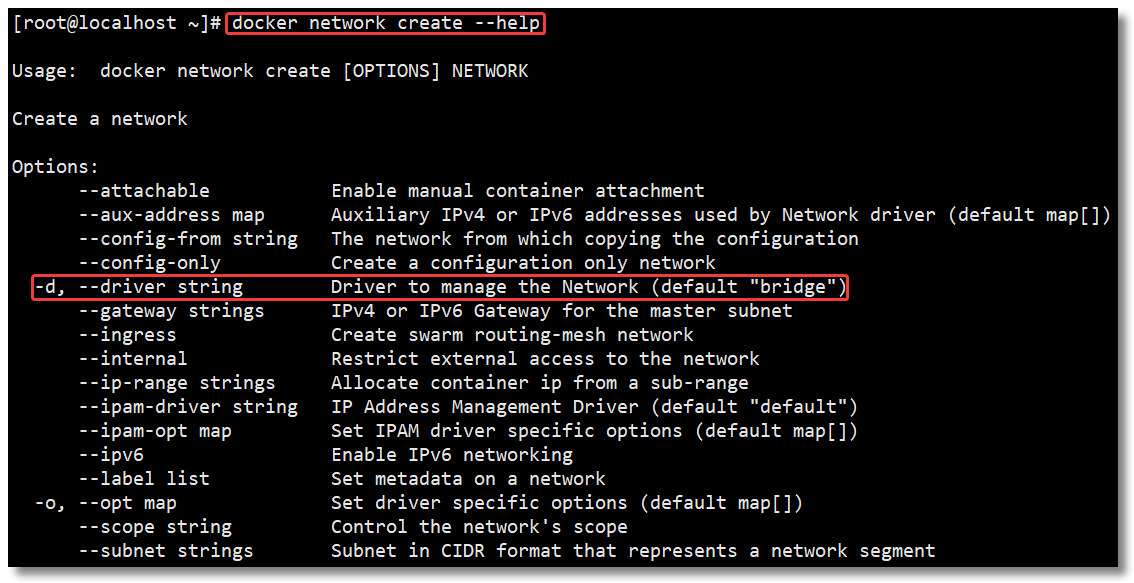1134x583 pixels.
Task: Click the --subnet strings option
Action: 166,551
